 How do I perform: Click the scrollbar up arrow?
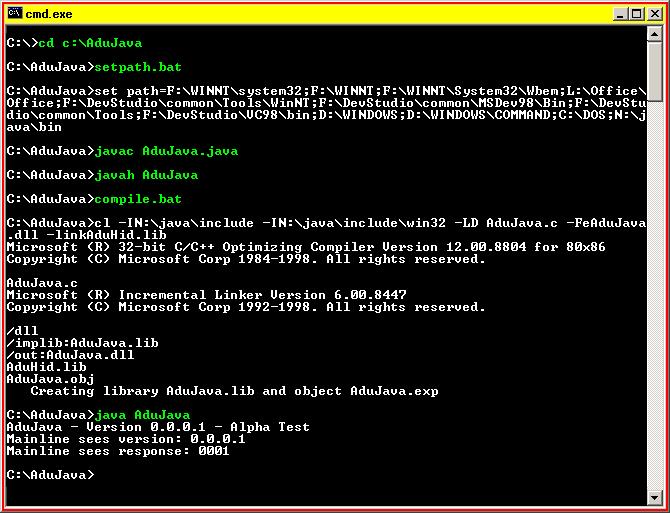pos(654,33)
